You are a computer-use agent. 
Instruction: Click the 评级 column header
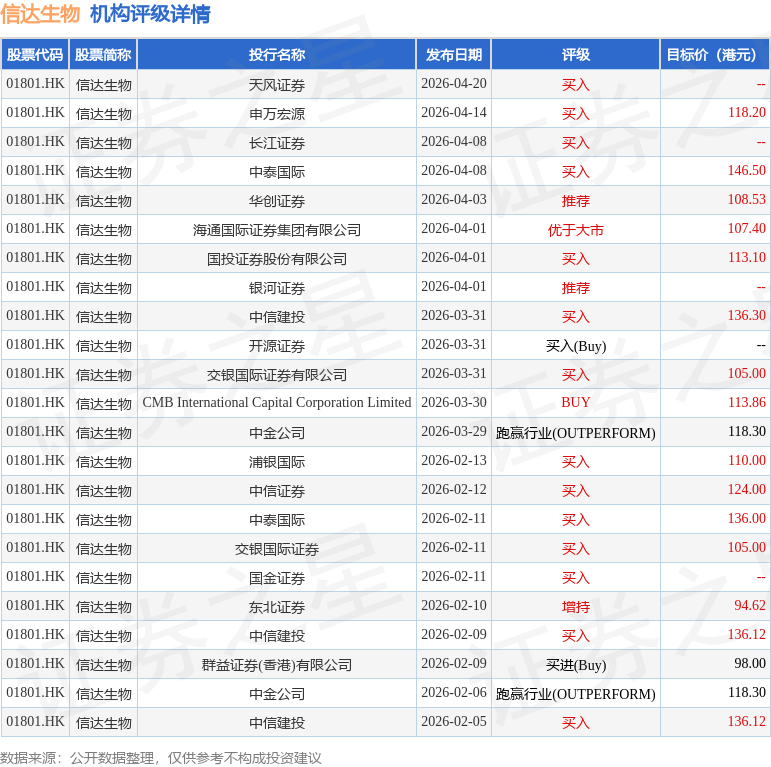pos(576,55)
